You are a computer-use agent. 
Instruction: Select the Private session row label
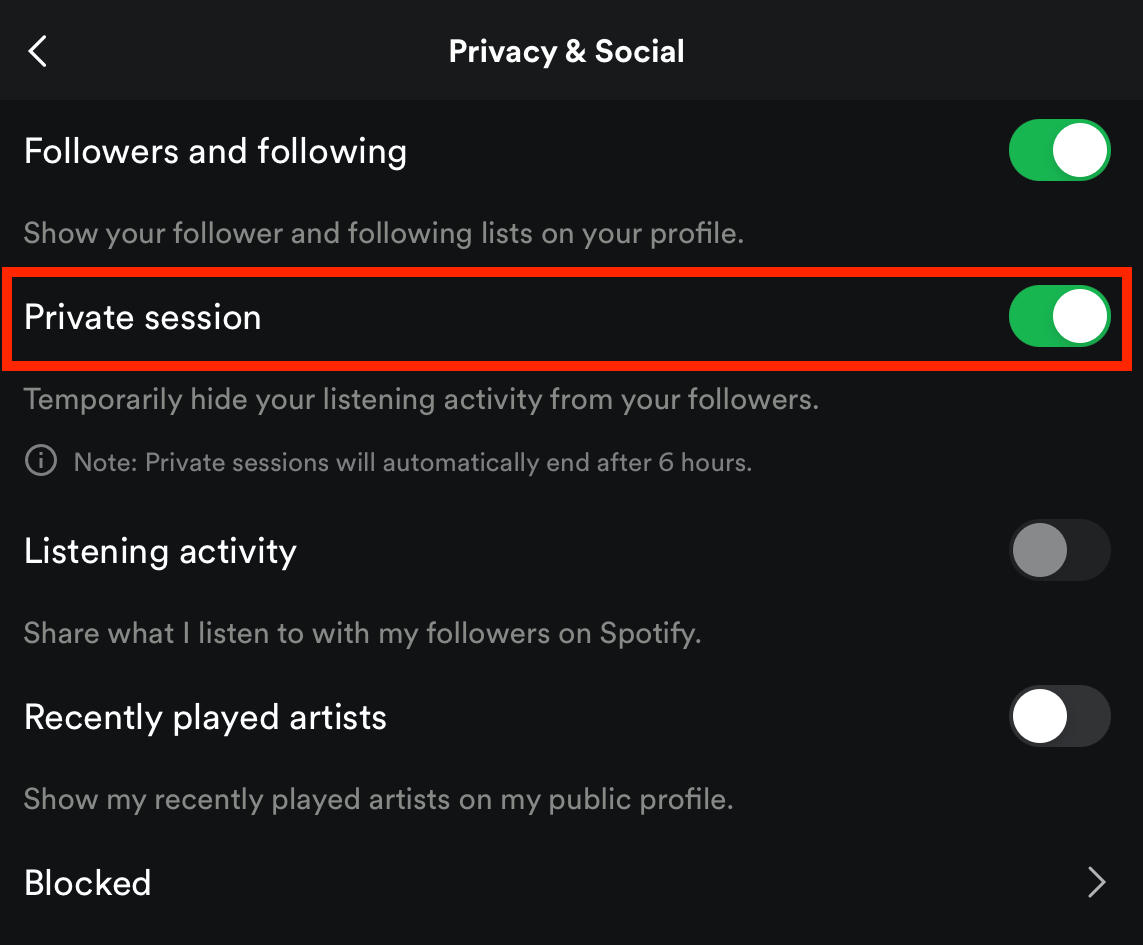pos(142,316)
